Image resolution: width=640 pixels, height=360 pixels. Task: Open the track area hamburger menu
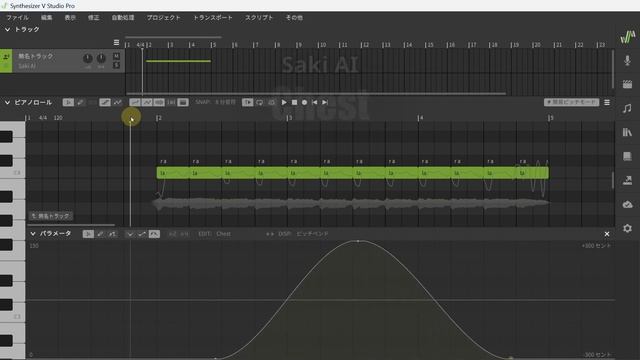pos(116,42)
